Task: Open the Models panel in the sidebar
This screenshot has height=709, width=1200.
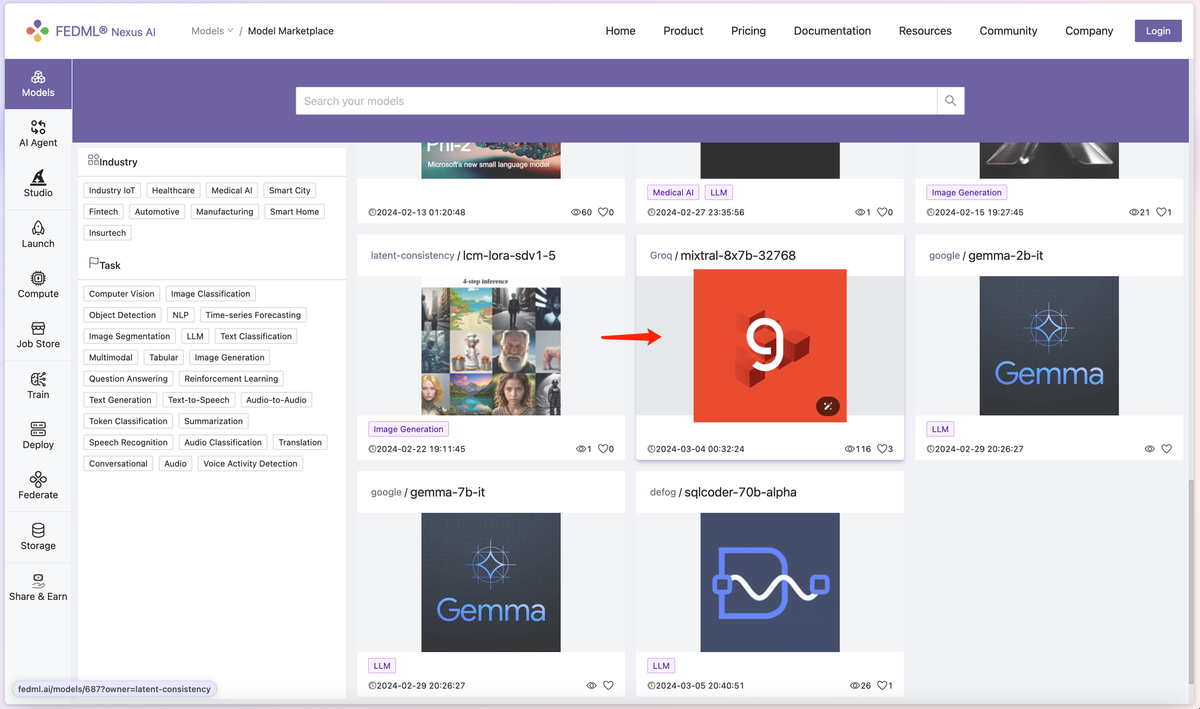Action: pyautogui.click(x=37, y=85)
